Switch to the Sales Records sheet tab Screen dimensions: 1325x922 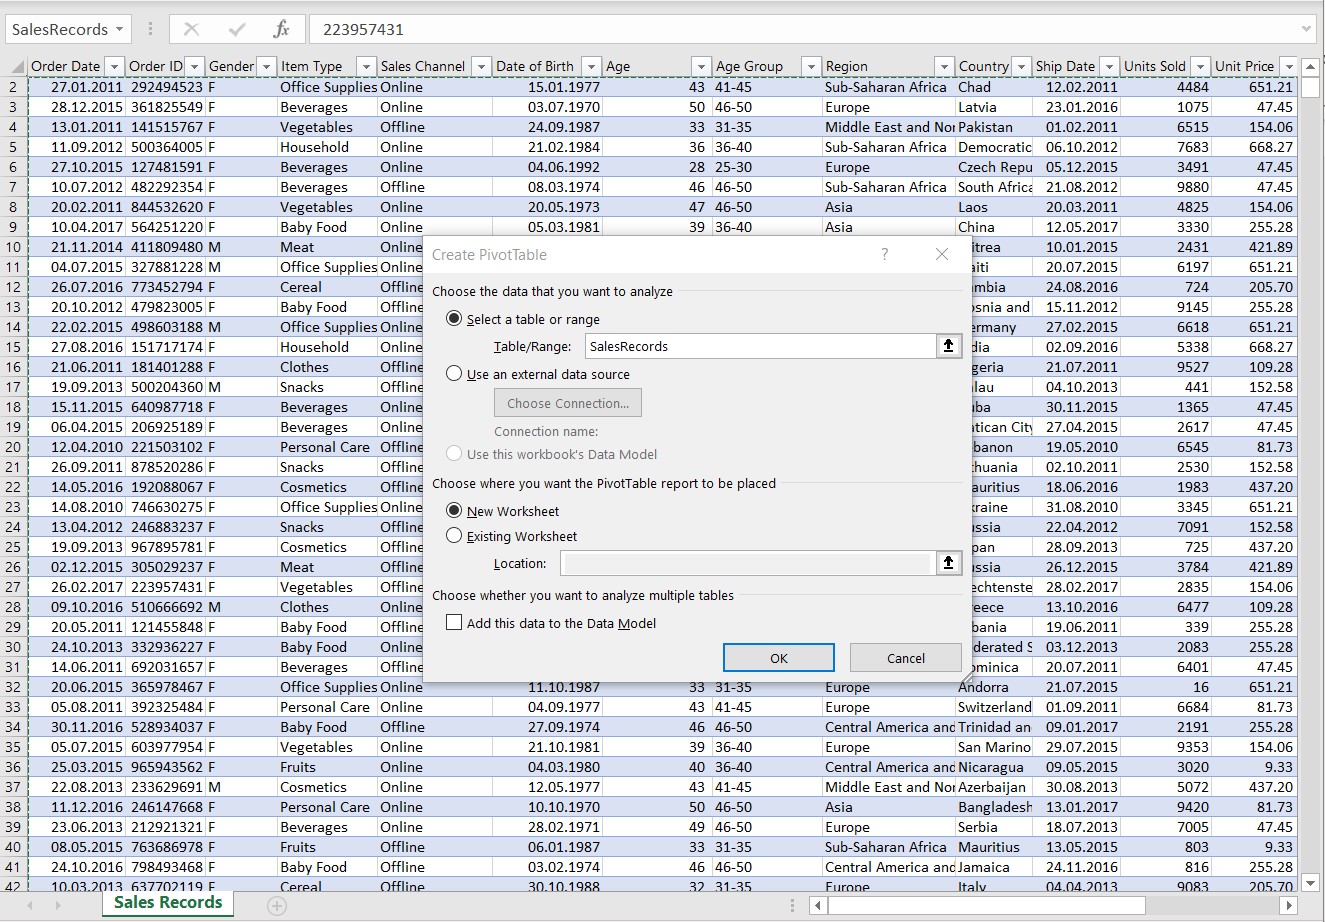coord(167,903)
